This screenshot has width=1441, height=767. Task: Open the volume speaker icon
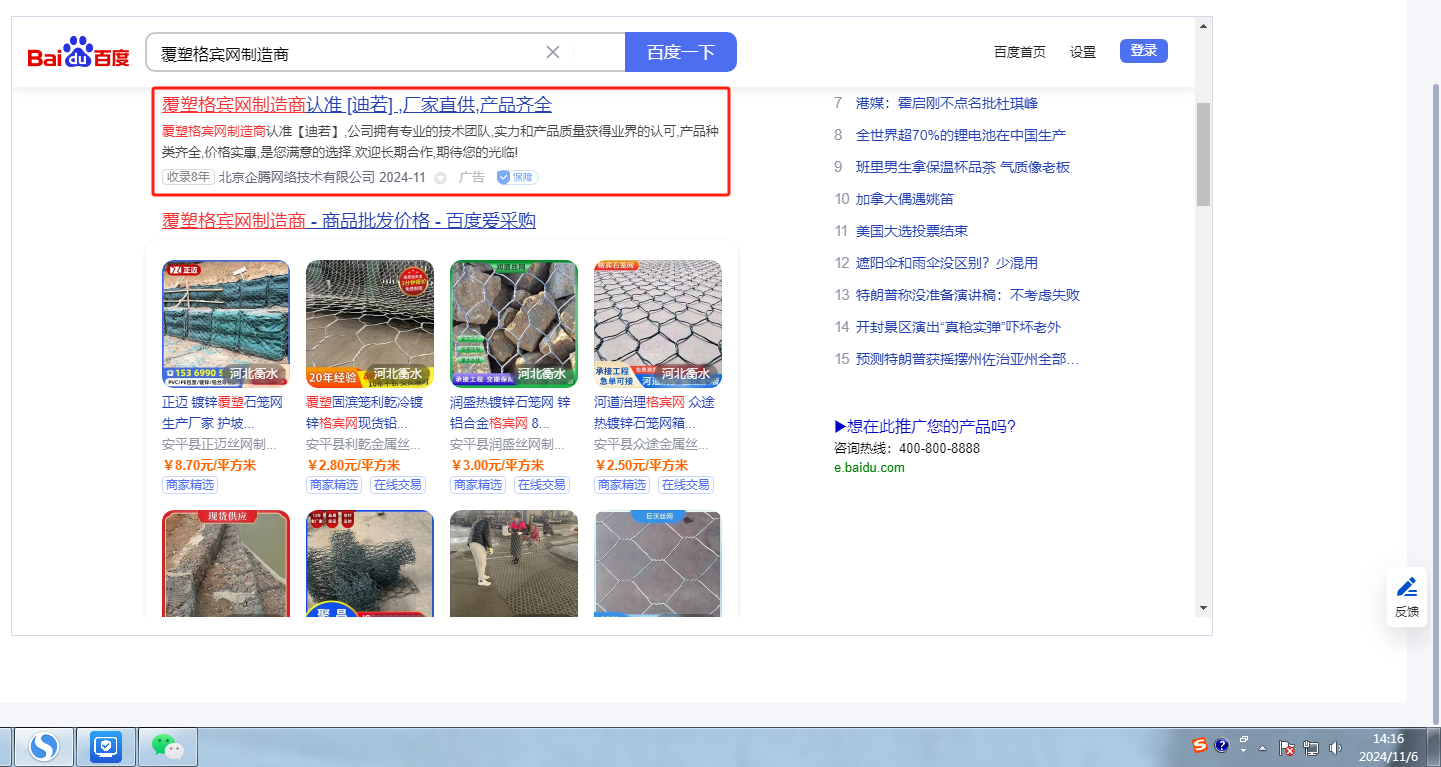1335,747
